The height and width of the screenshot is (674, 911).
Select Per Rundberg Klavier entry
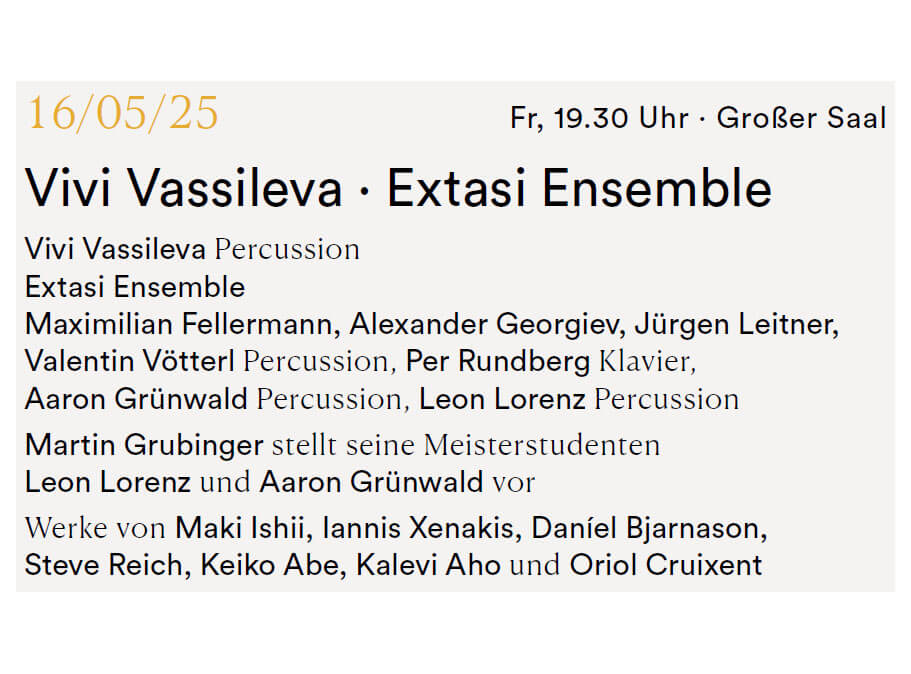tap(548, 362)
